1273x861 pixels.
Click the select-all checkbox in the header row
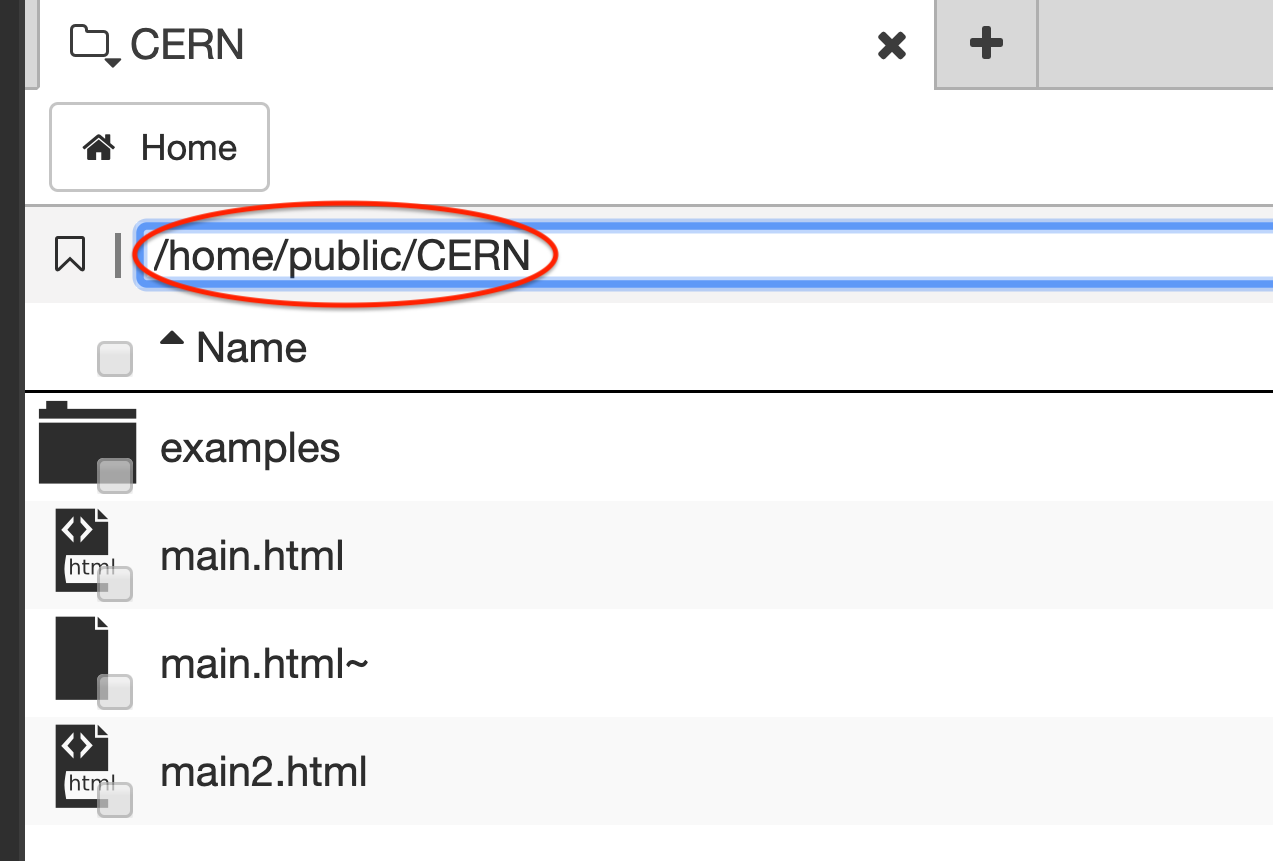pyautogui.click(x=115, y=358)
